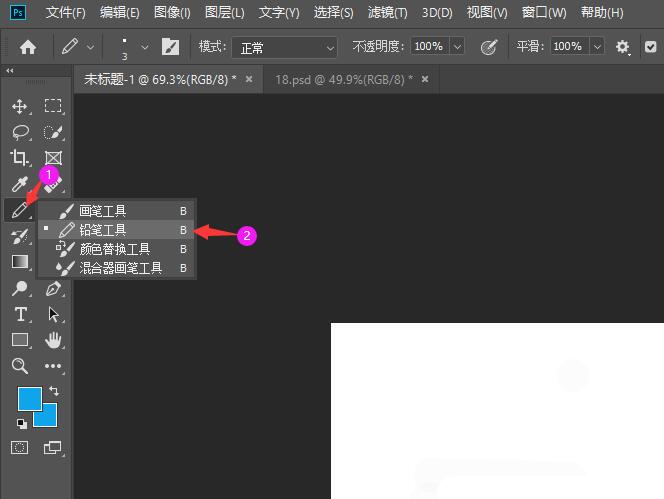664x499 pixels.
Task: Open the 视图(V) menu
Action: point(487,13)
